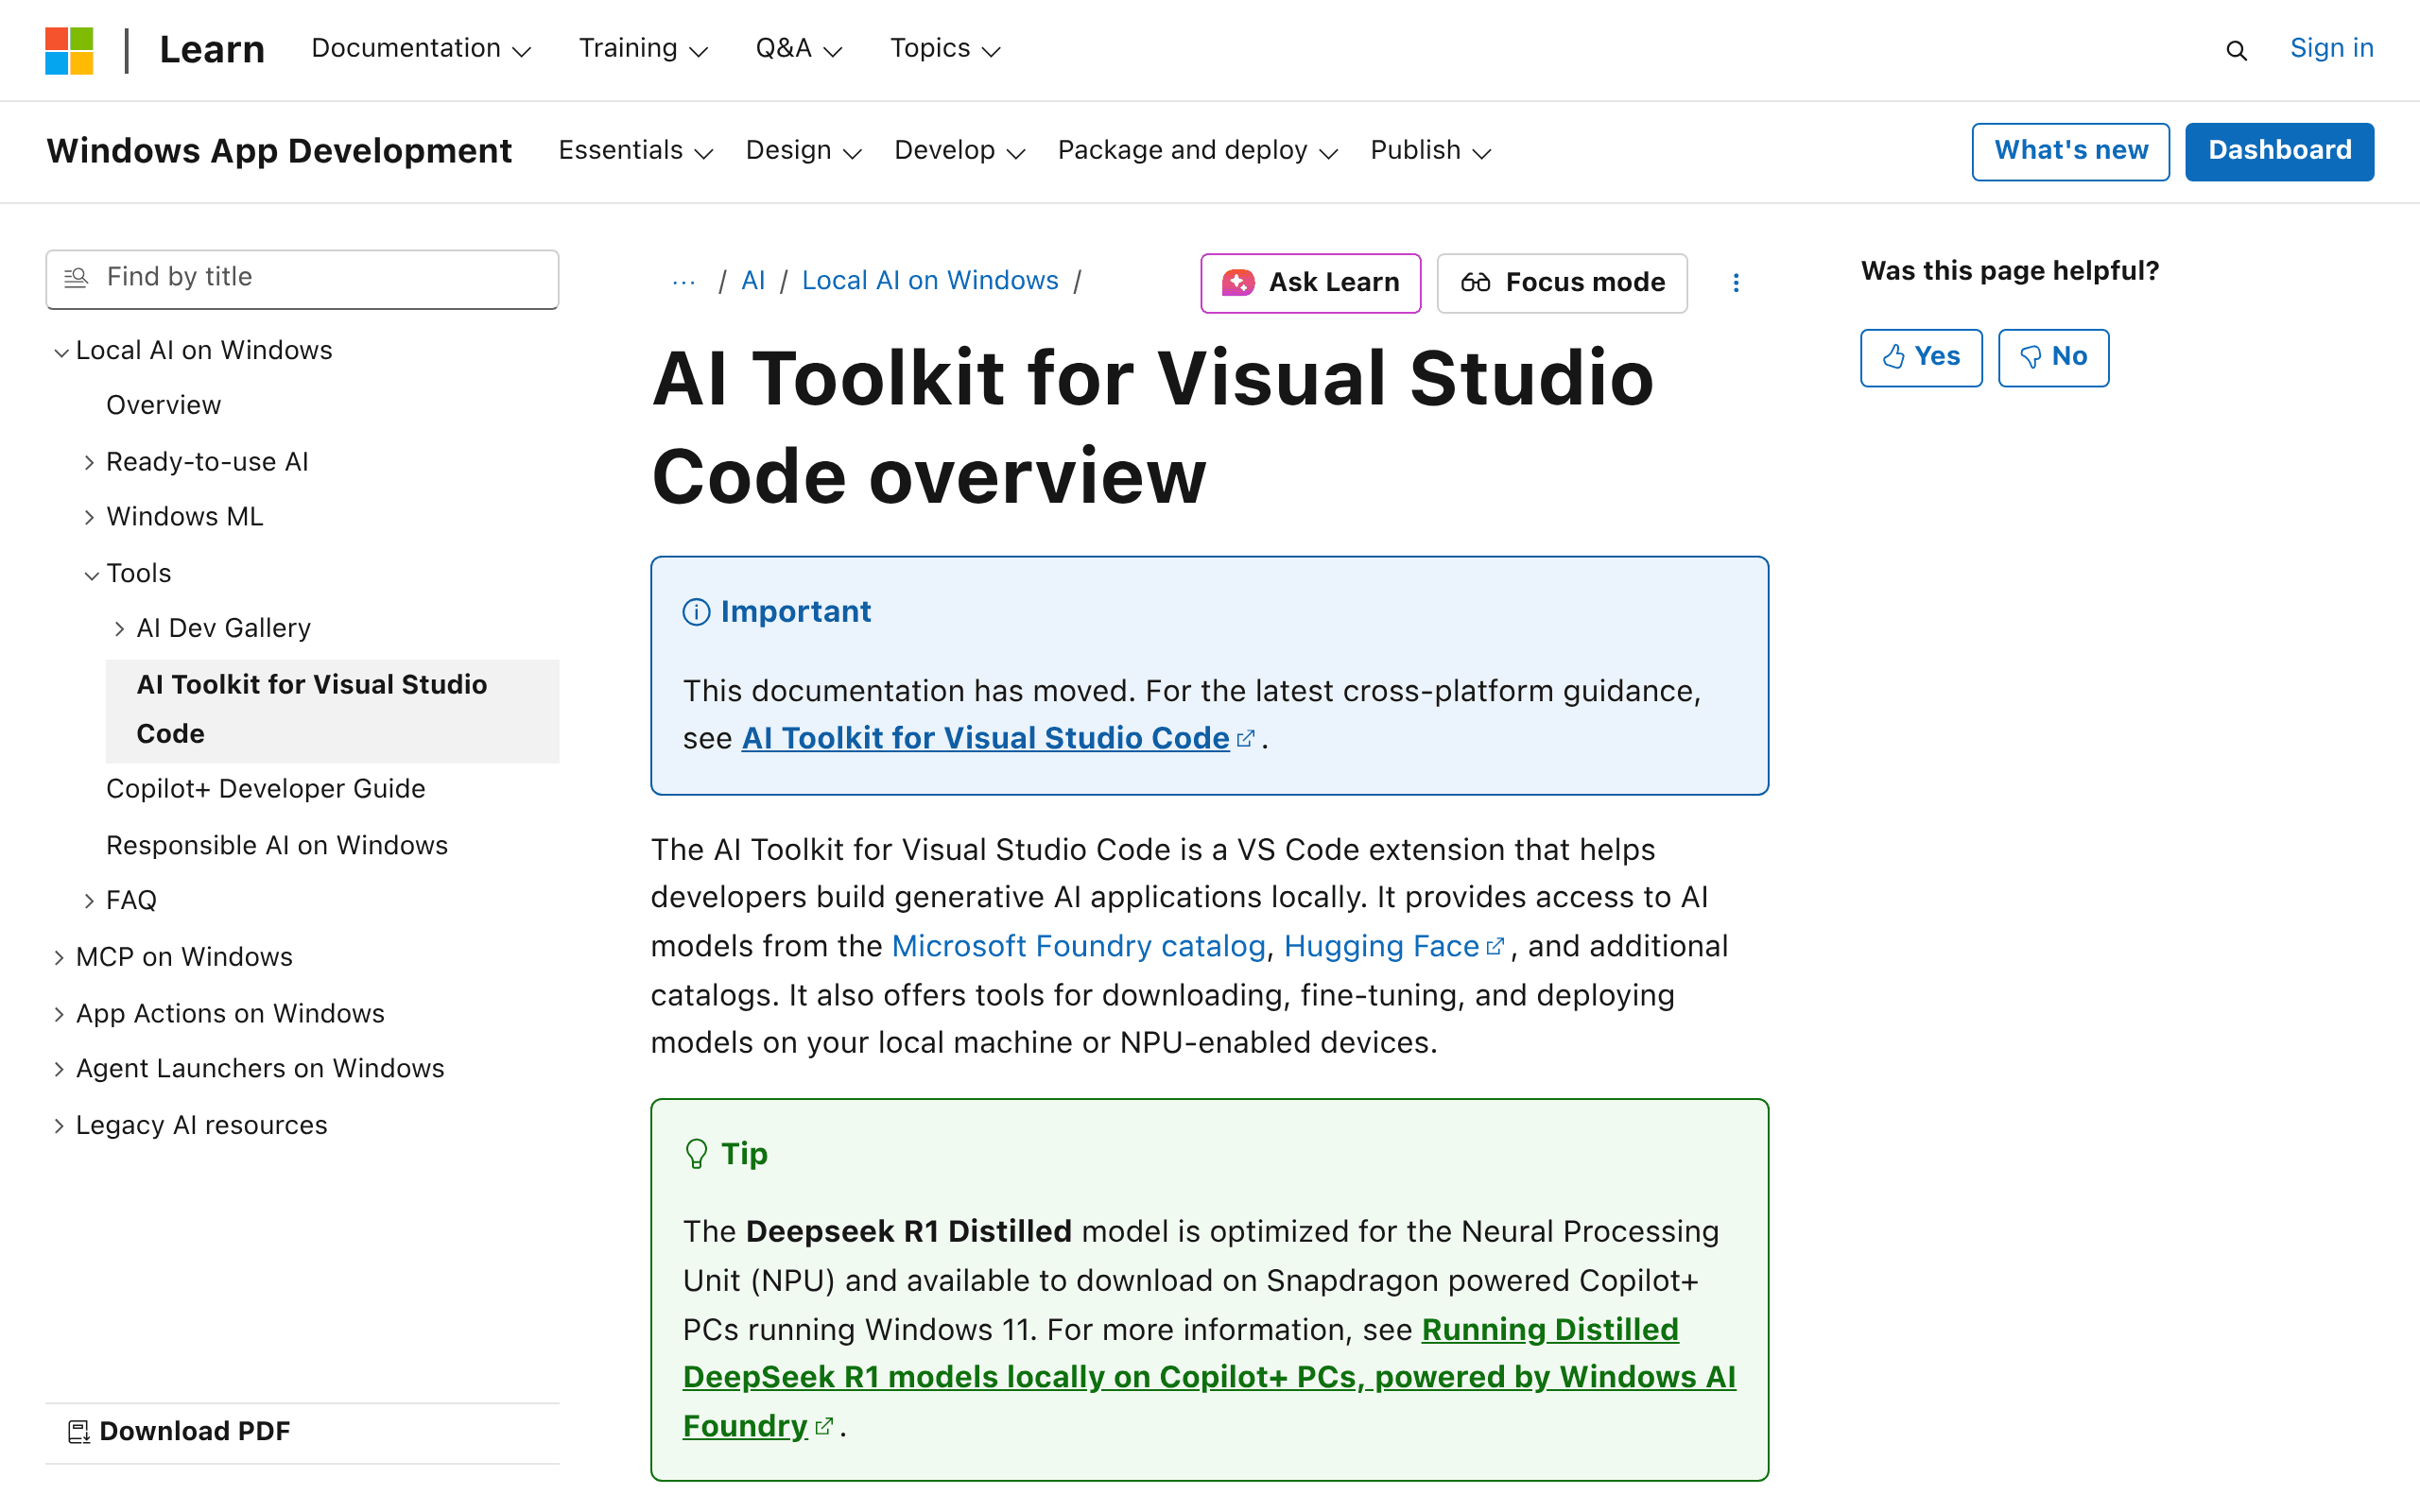Expand the Publish menu

coord(1430,151)
